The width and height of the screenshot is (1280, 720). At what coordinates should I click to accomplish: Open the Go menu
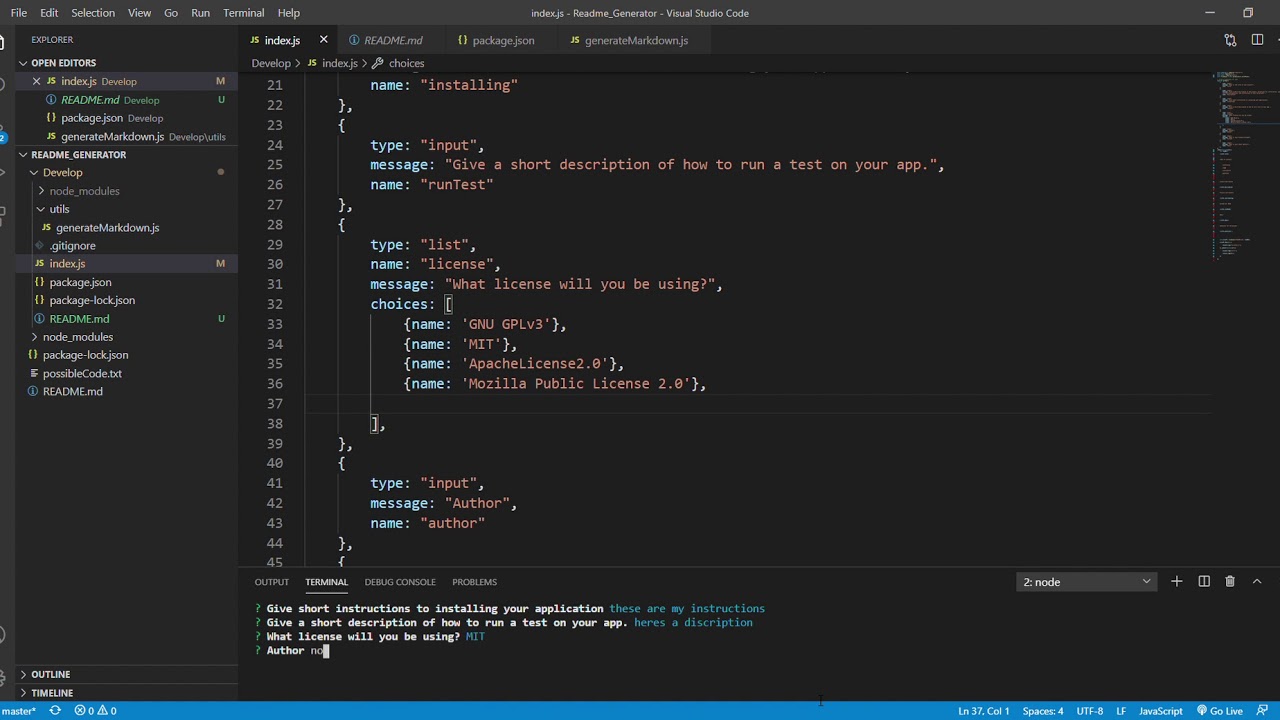coord(171,13)
